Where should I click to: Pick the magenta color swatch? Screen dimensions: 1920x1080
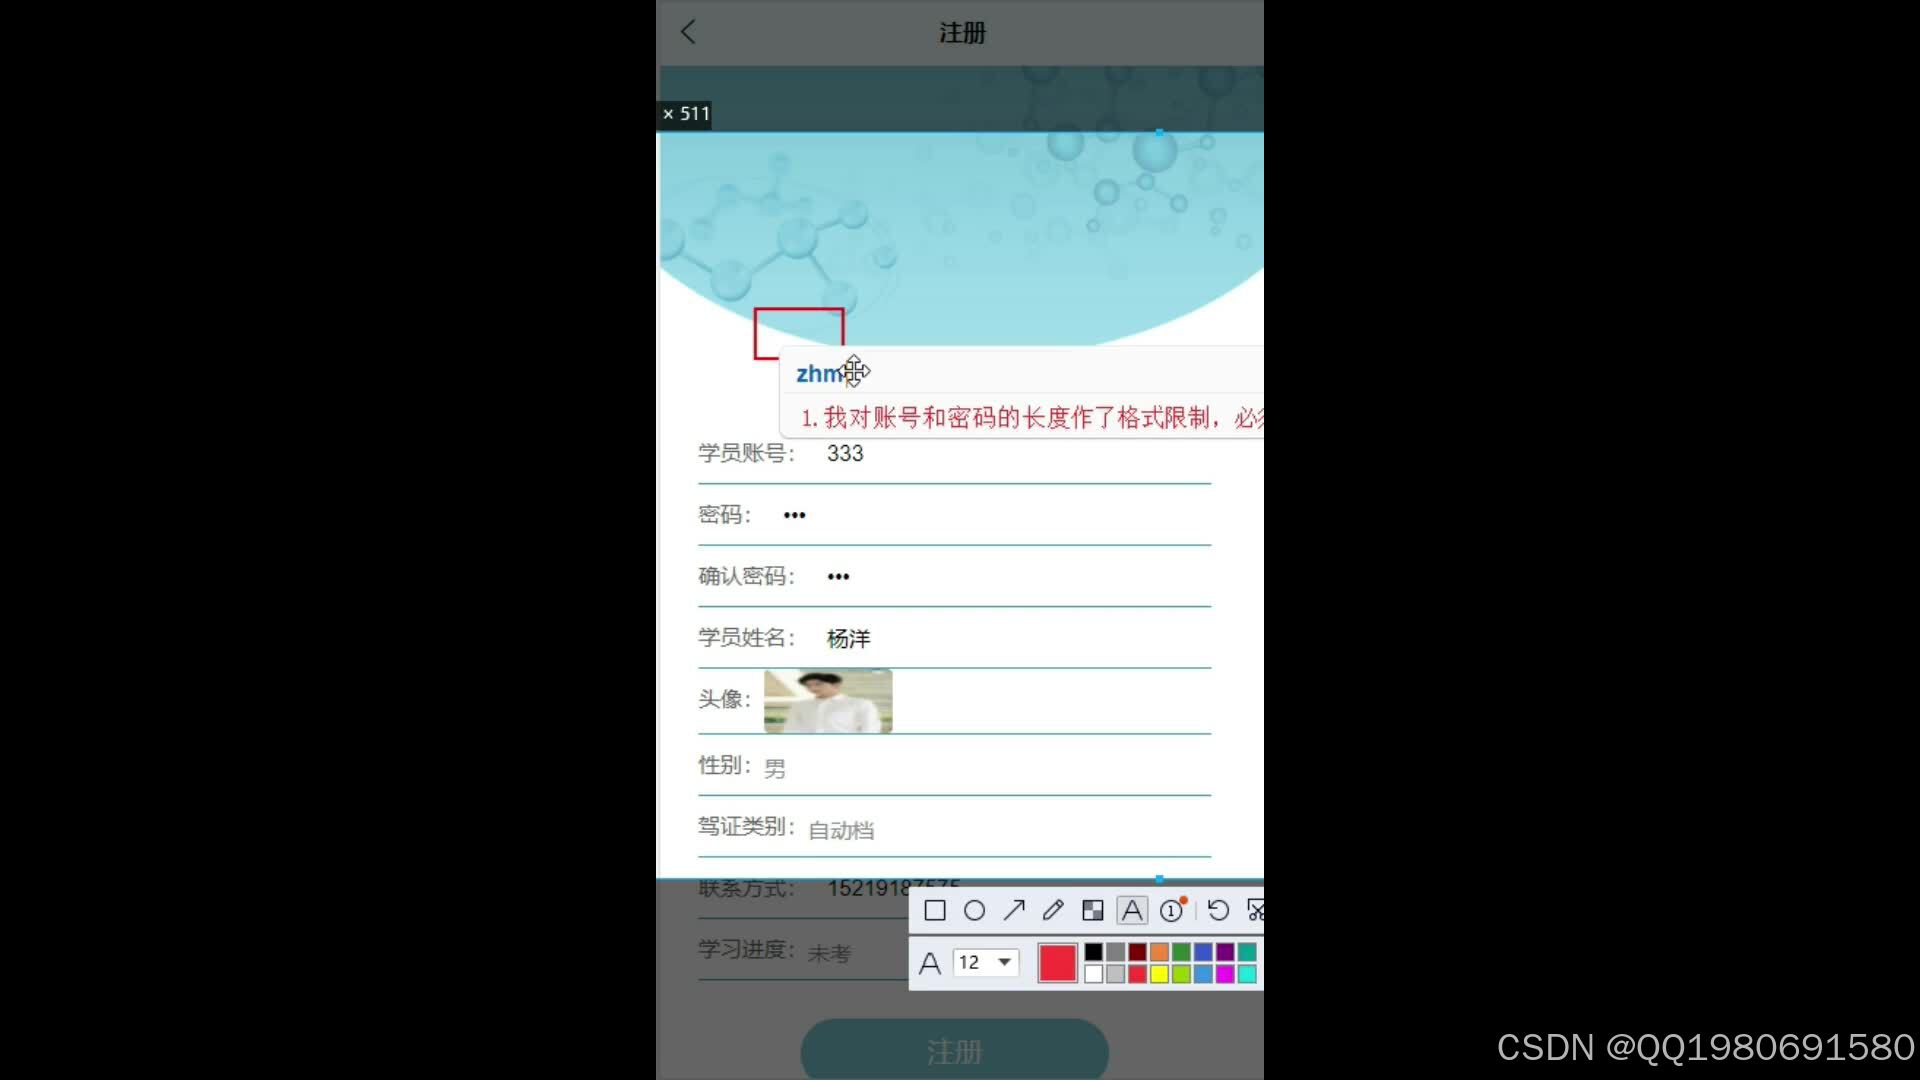(1225, 974)
